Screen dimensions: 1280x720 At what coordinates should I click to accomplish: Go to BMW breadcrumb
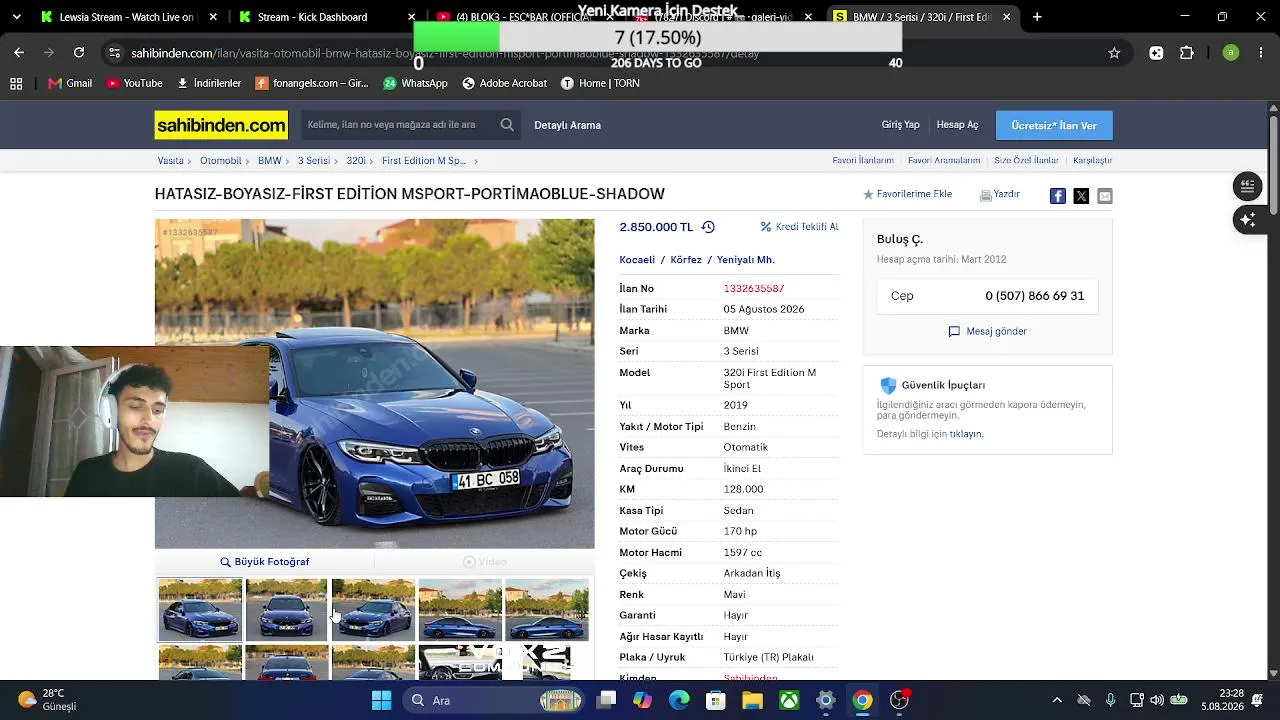tap(269, 160)
